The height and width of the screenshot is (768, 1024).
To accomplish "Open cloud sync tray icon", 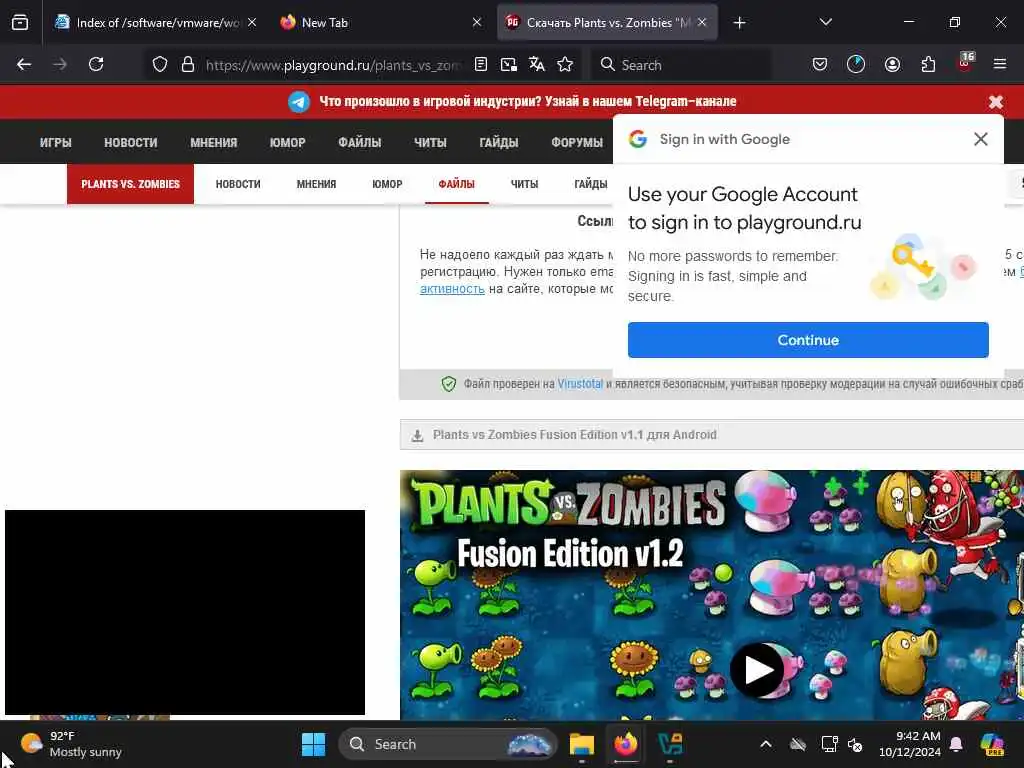I will point(797,744).
